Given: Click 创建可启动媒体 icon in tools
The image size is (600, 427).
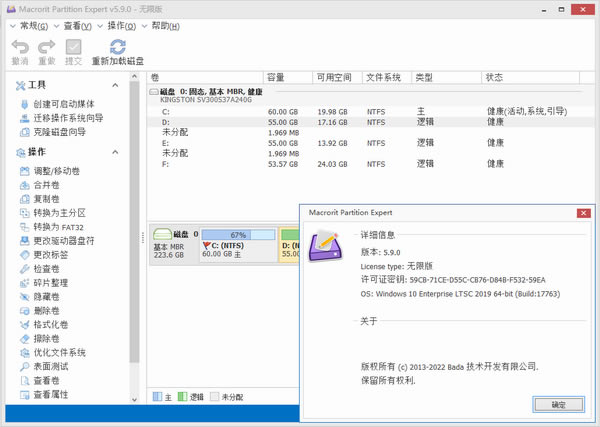Looking at the screenshot, I should pos(24,104).
